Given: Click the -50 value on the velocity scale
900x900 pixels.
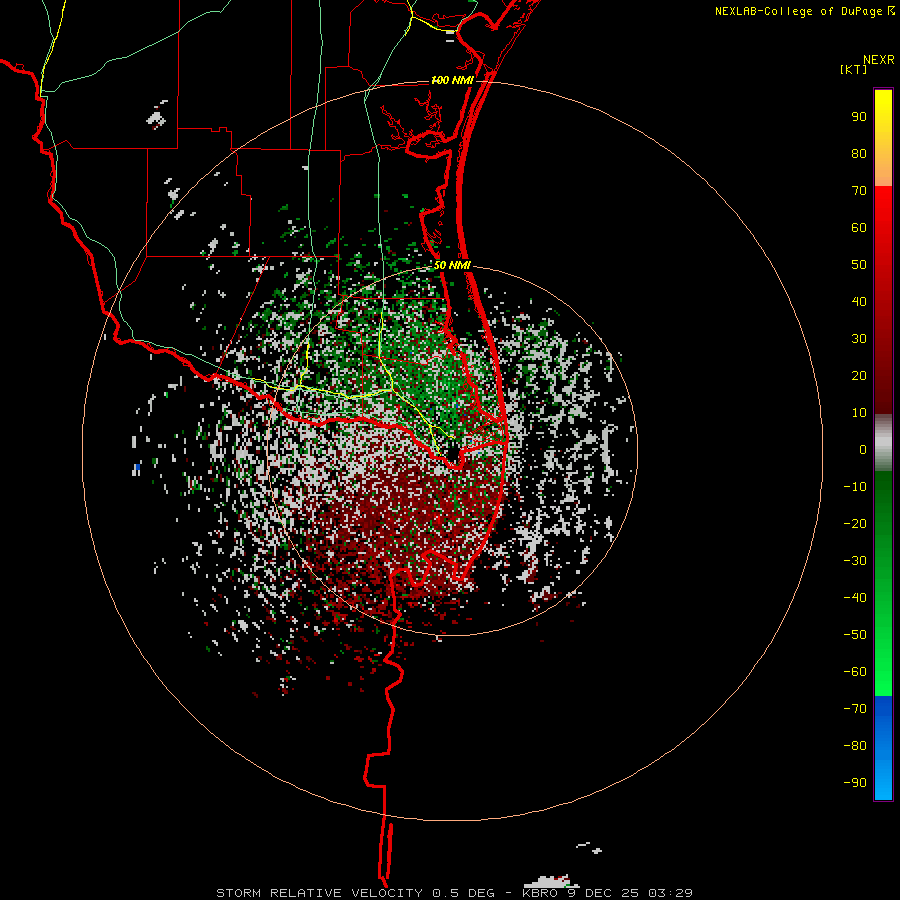Looking at the screenshot, I should (x=855, y=635).
